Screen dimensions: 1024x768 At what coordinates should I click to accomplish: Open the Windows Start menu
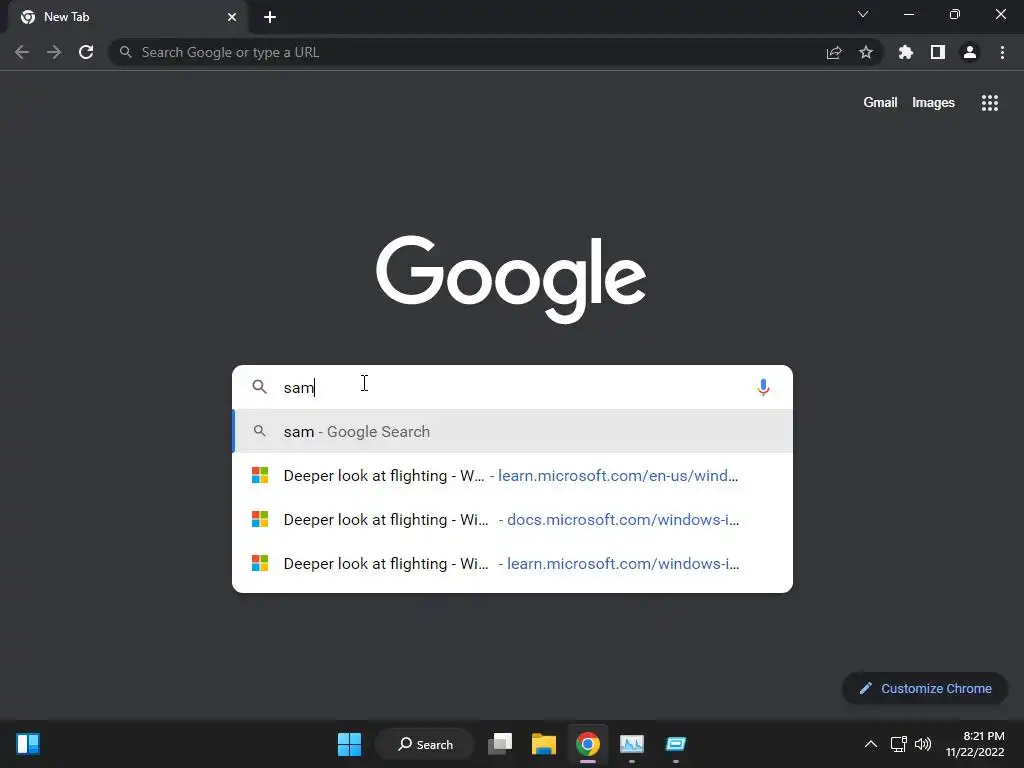tap(349, 744)
